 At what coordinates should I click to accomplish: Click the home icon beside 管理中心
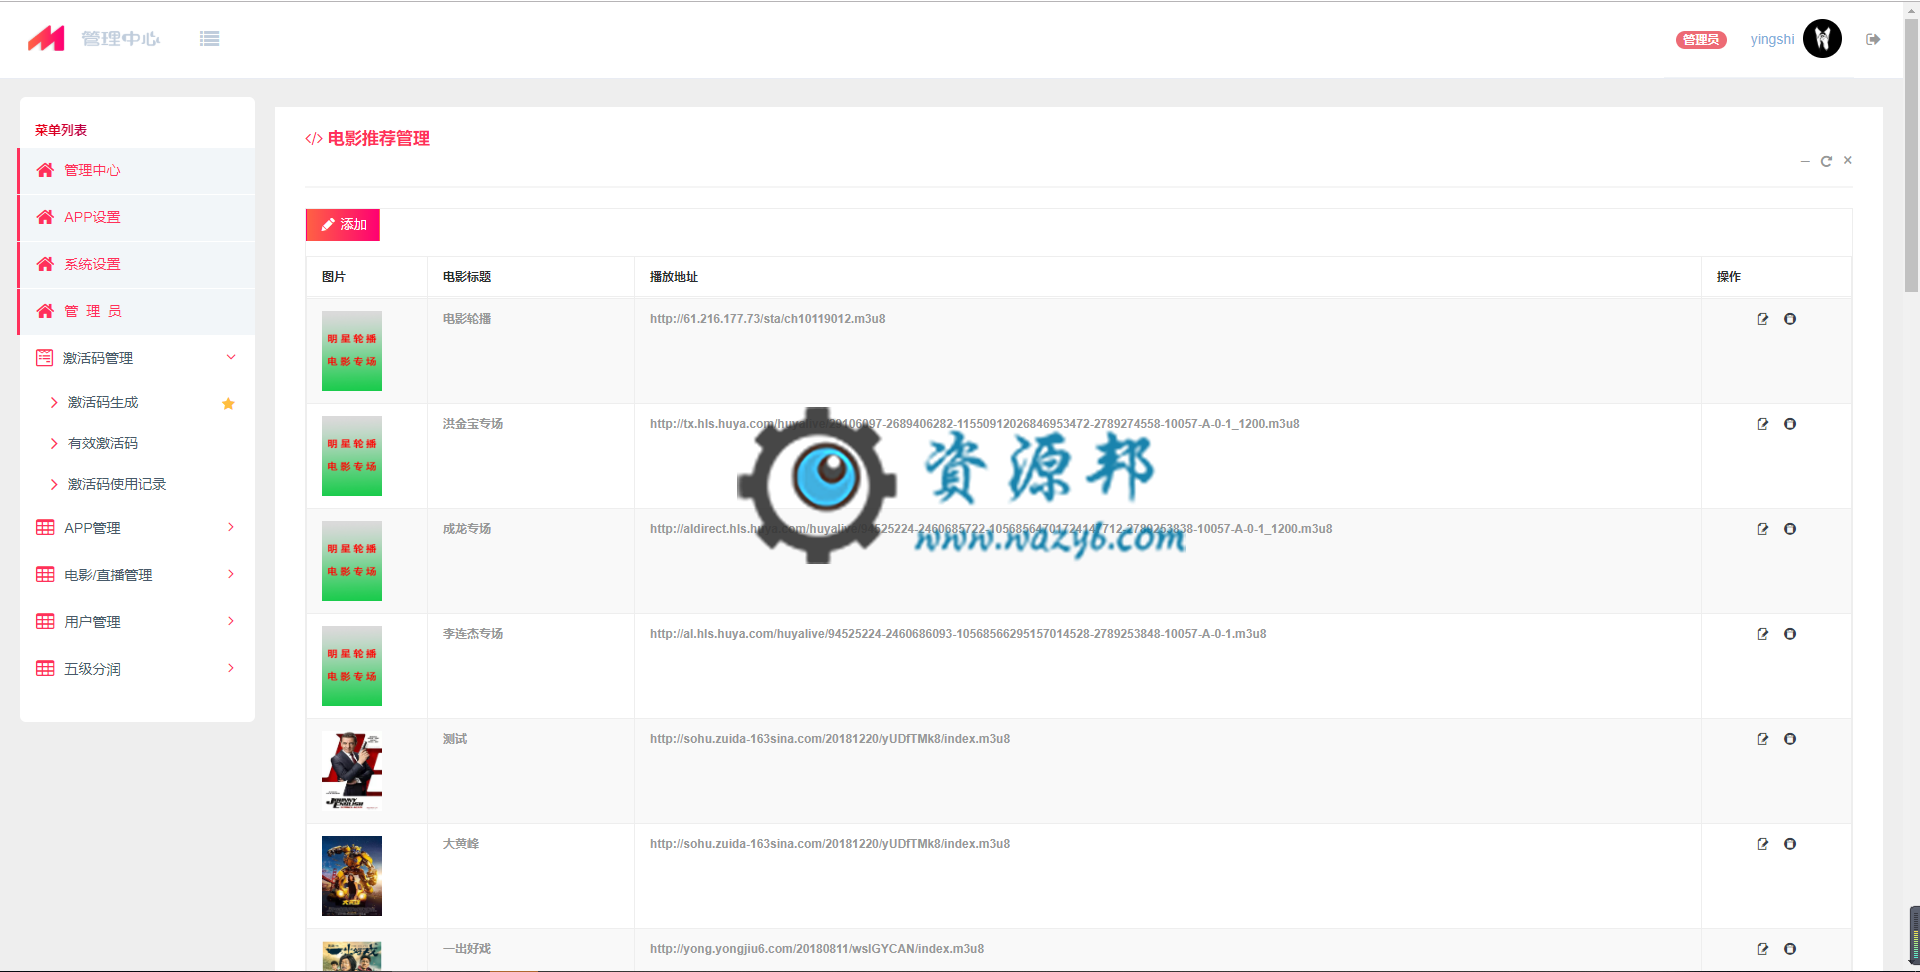pos(45,170)
